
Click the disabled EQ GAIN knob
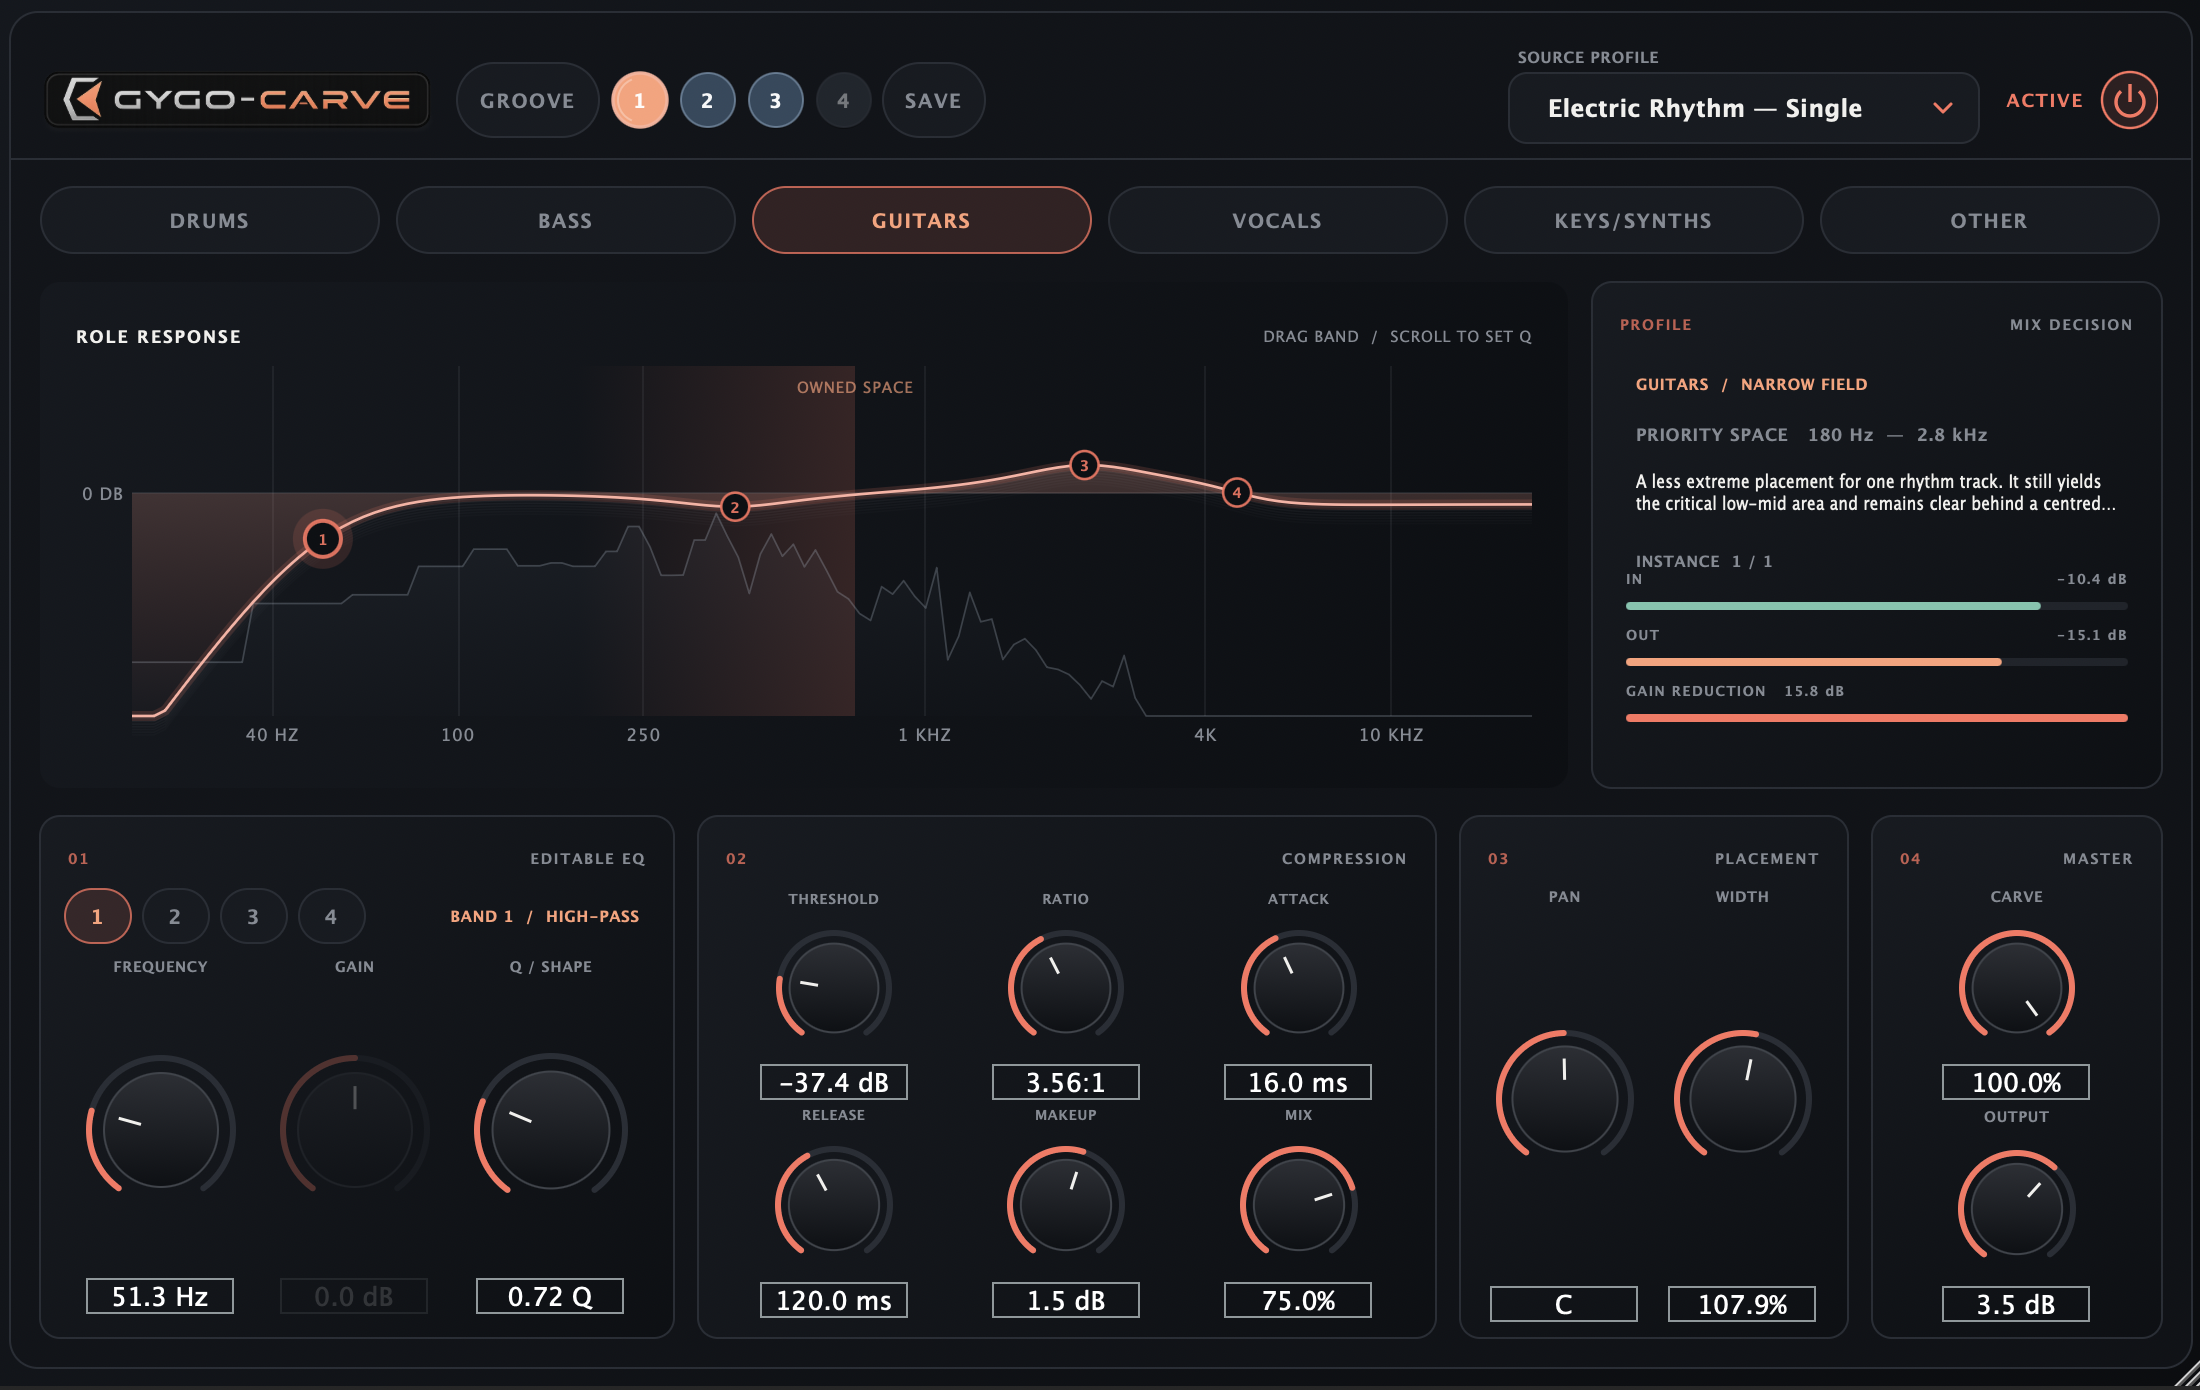354,1129
